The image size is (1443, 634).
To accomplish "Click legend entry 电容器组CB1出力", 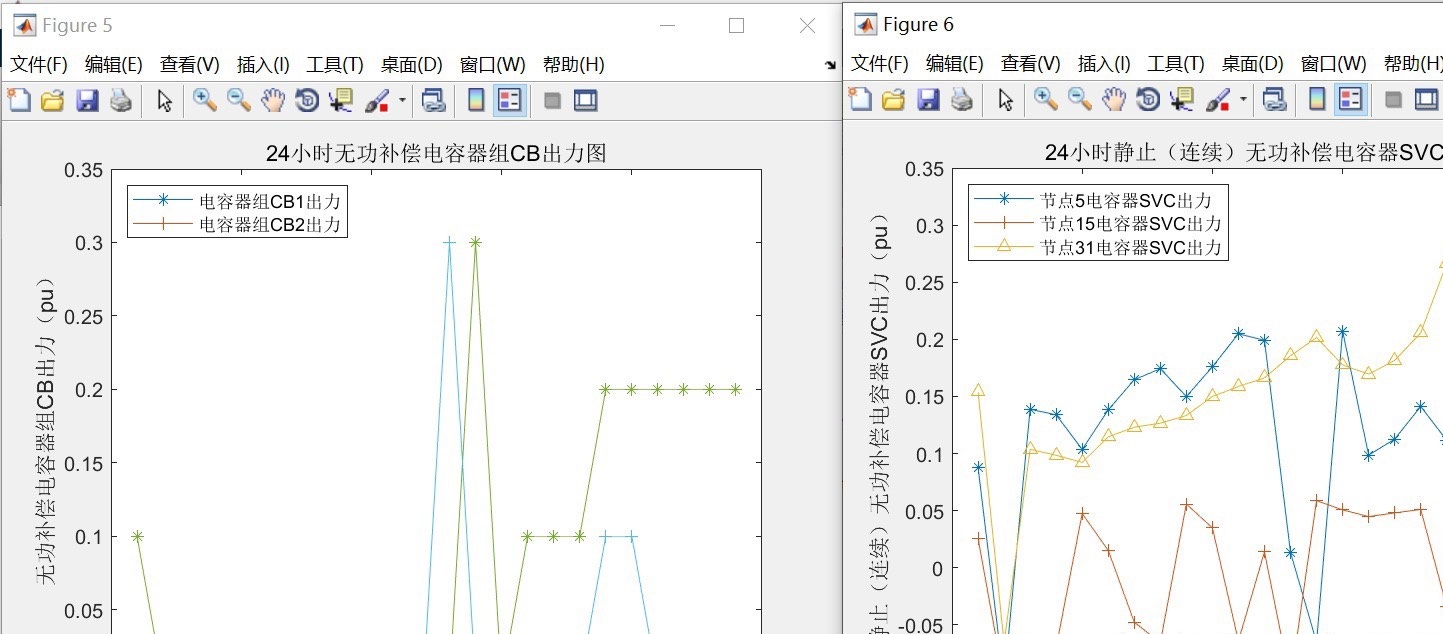I will [x=271, y=200].
